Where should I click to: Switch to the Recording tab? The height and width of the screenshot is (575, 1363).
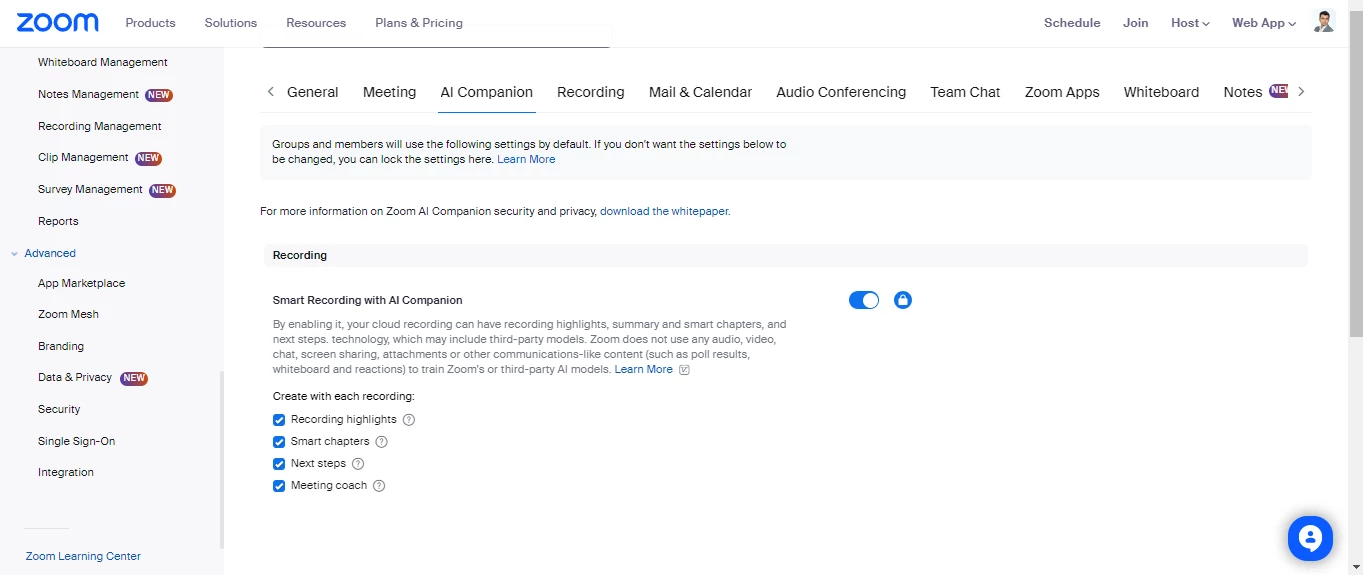[x=591, y=92]
